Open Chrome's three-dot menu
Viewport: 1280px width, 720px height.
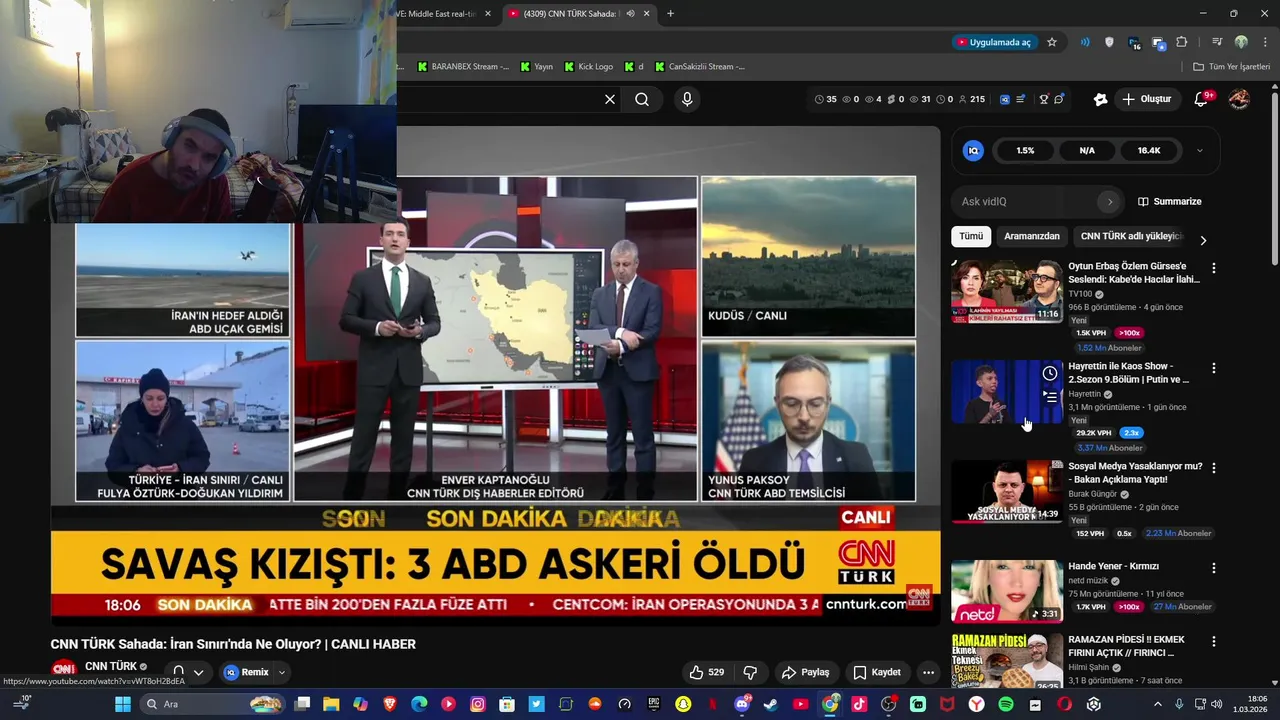pyautogui.click(x=1264, y=42)
